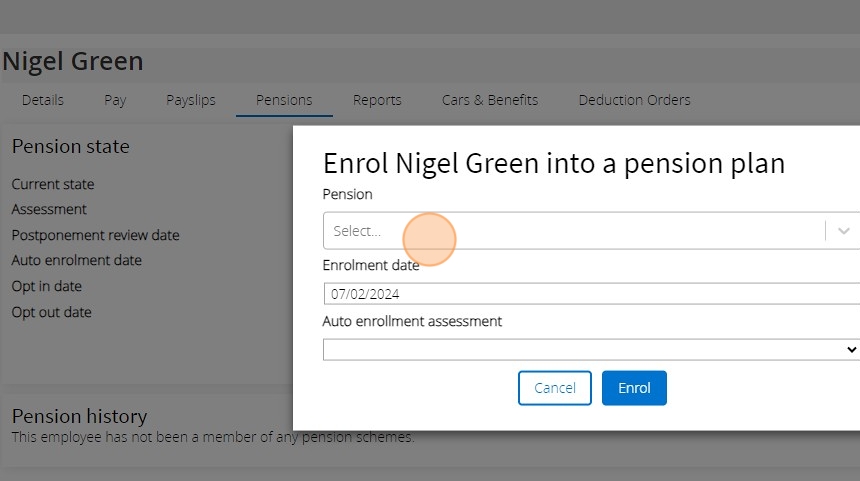Click the Auto enrollment assessment label
Image resolution: width=860 pixels, height=481 pixels.
pos(412,321)
